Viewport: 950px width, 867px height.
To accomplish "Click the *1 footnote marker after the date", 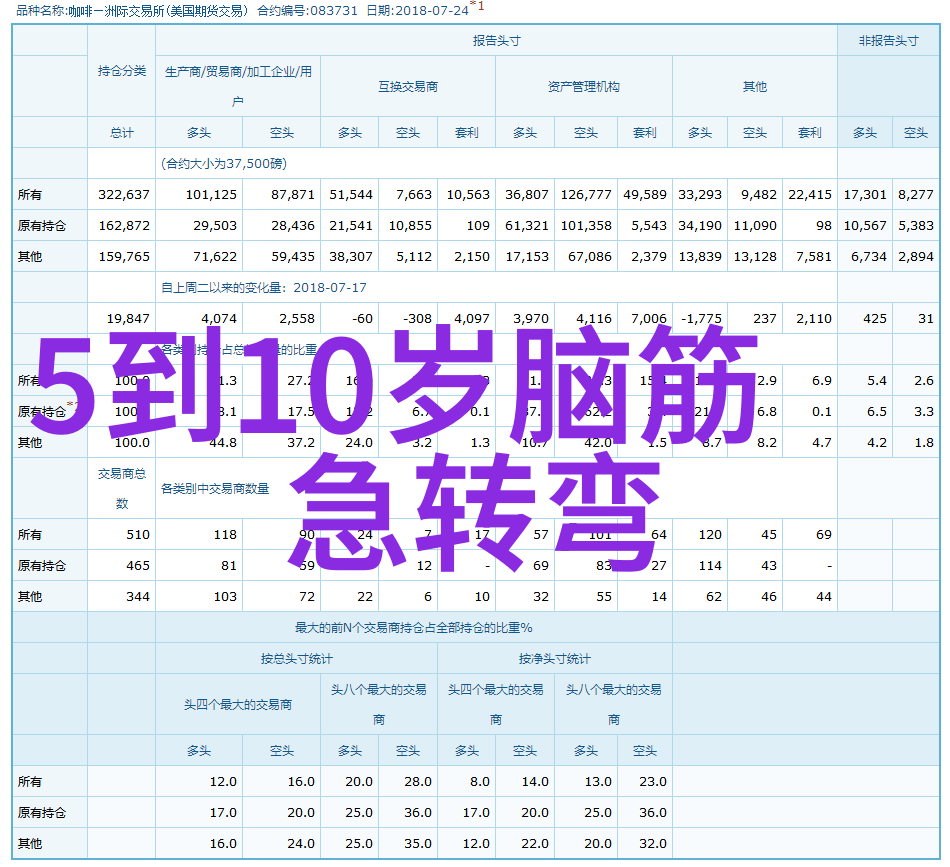I will 478,6.
